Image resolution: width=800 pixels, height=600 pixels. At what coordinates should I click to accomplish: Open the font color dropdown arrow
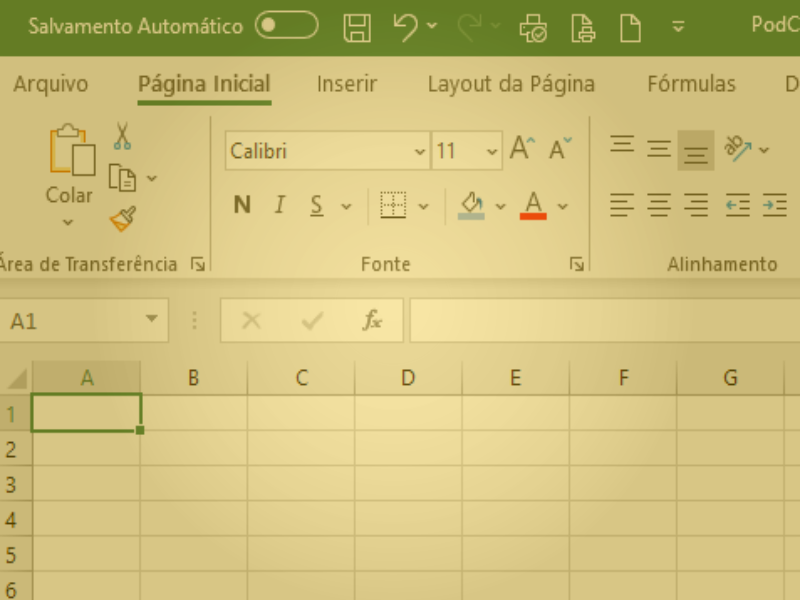(563, 207)
